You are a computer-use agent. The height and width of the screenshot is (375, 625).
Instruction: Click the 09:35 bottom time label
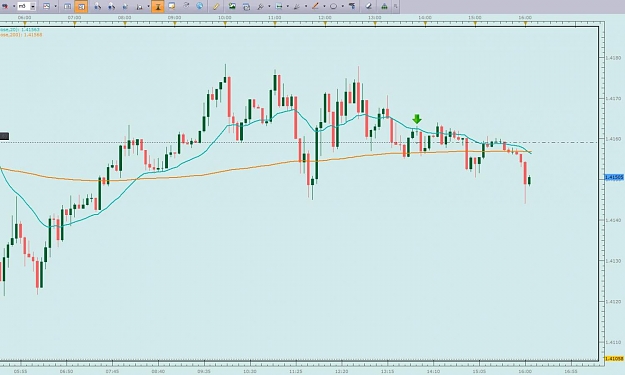pos(204,371)
